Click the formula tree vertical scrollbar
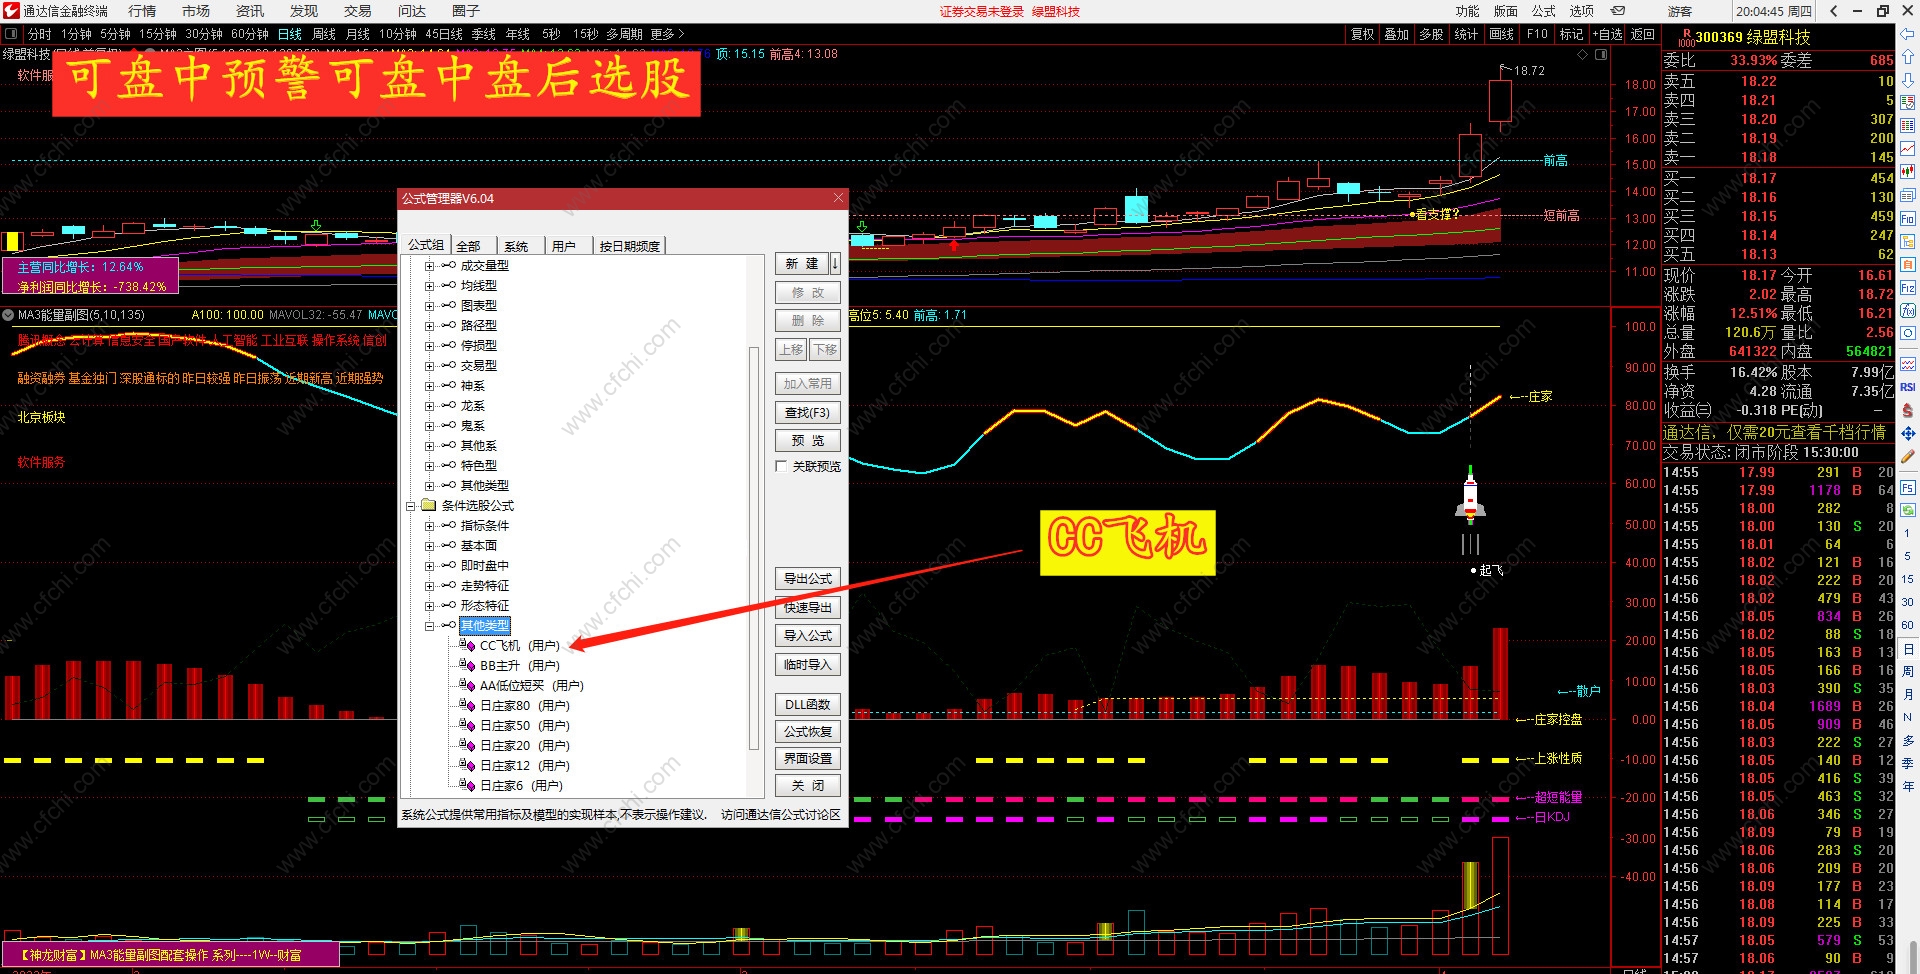Viewport: 1920px width, 974px height. (x=754, y=548)
